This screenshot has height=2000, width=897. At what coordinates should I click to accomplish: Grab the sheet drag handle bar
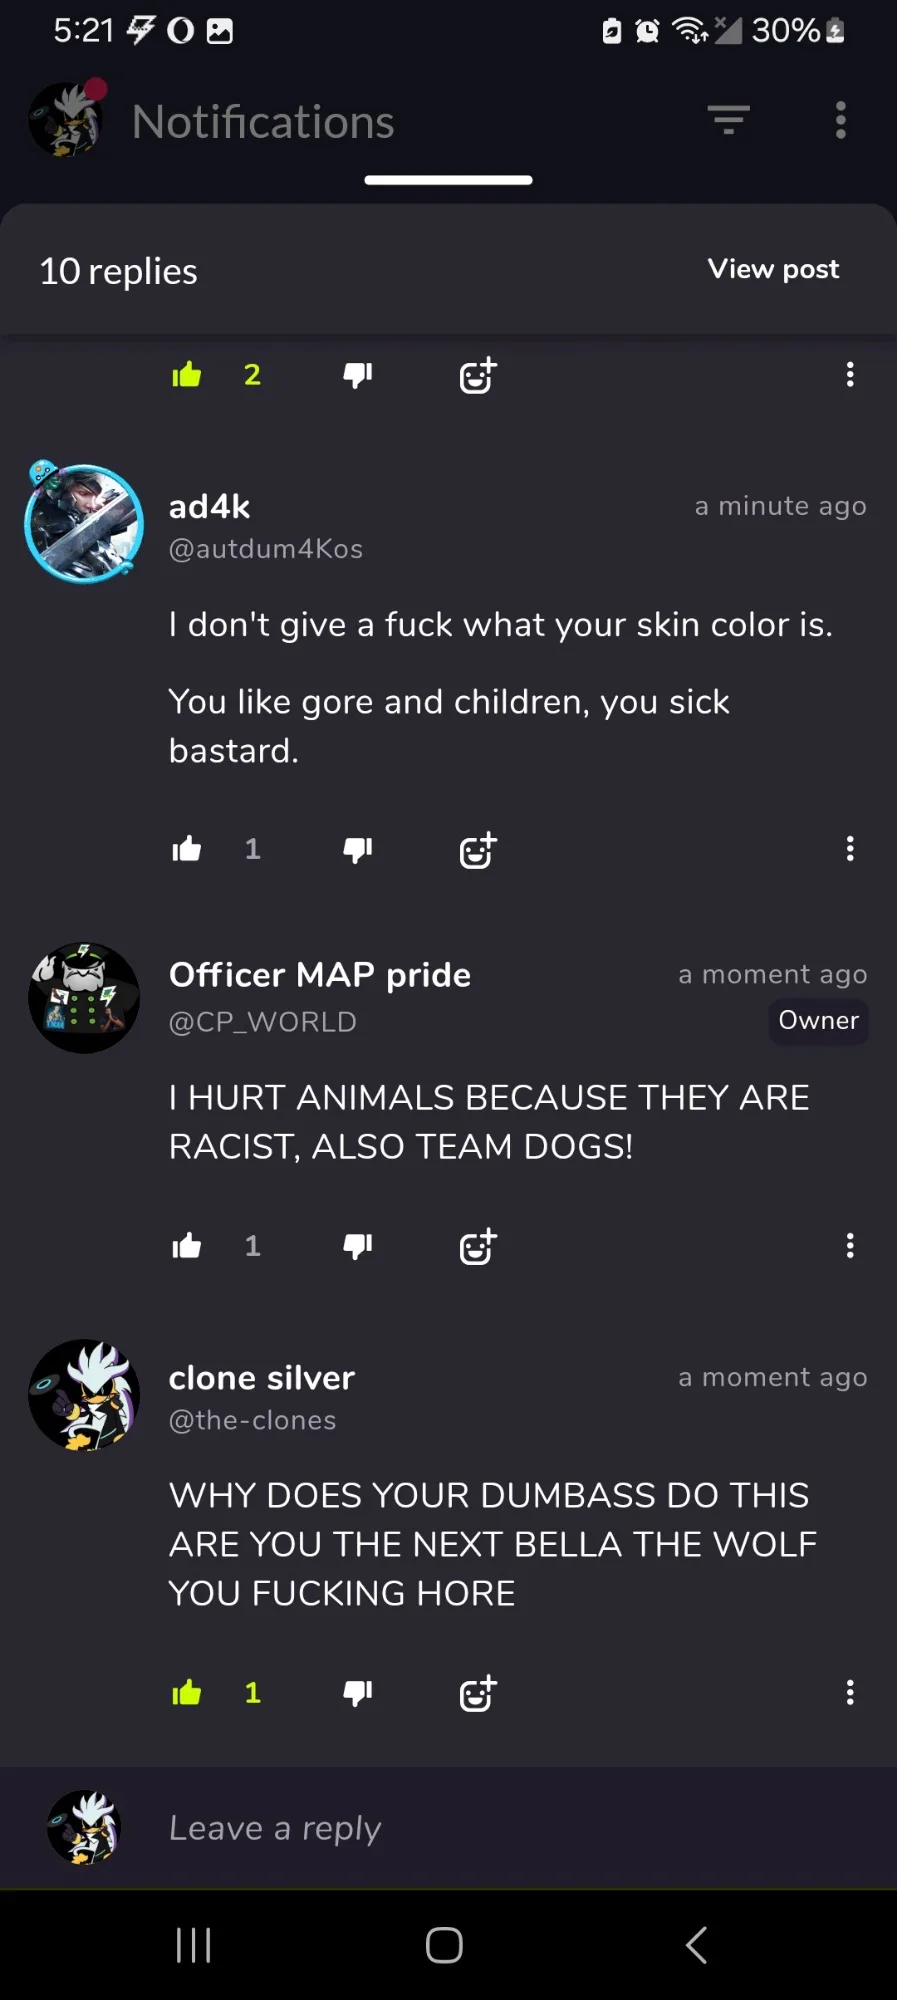pos(448,180)
